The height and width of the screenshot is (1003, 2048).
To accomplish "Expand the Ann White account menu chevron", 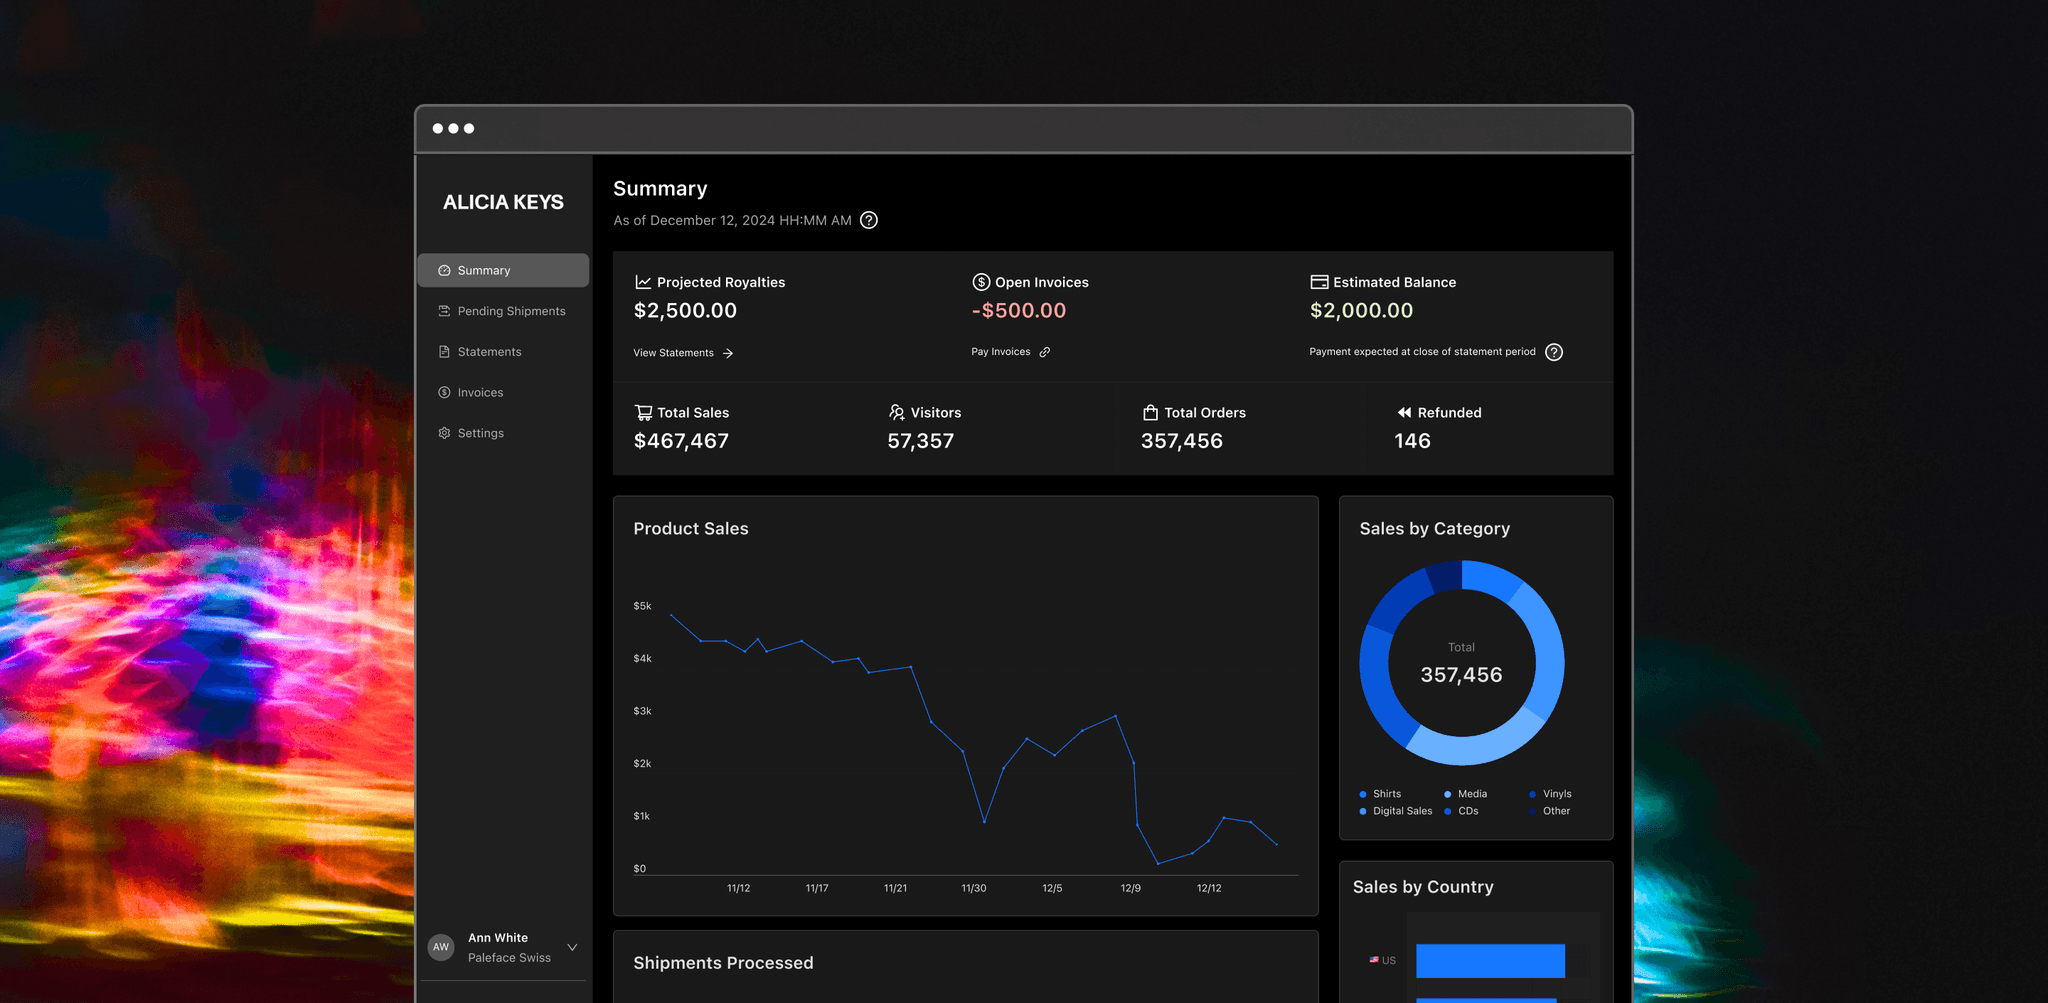I will [572, 947].
